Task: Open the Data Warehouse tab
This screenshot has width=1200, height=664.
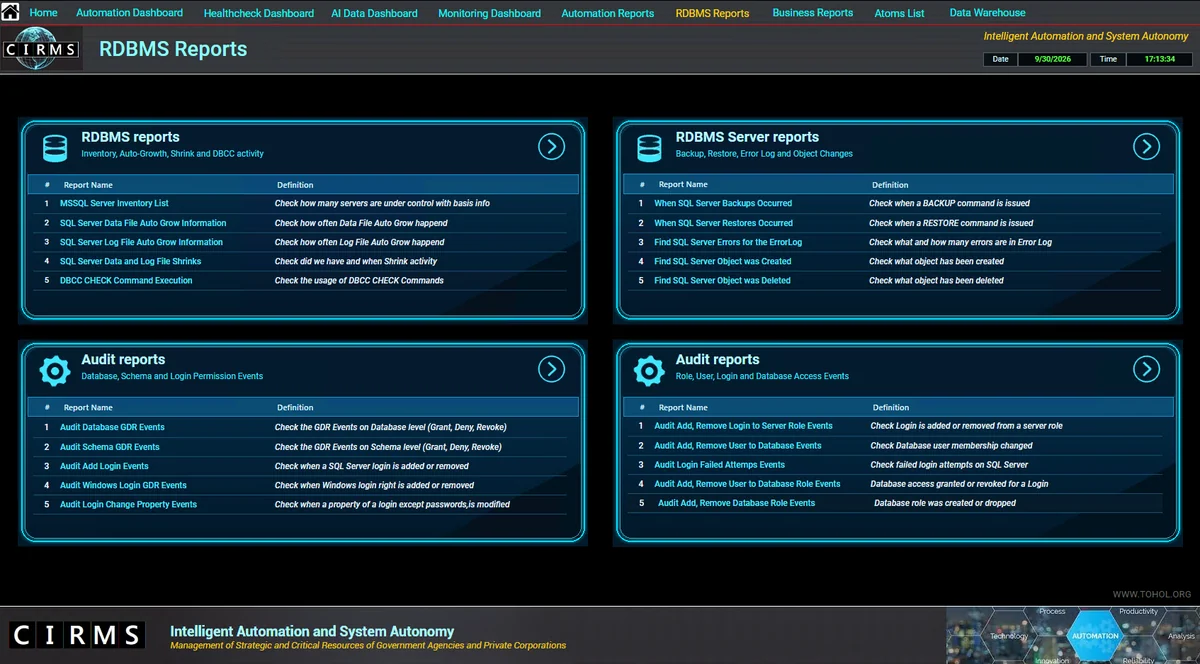Action: coord(987,13)
